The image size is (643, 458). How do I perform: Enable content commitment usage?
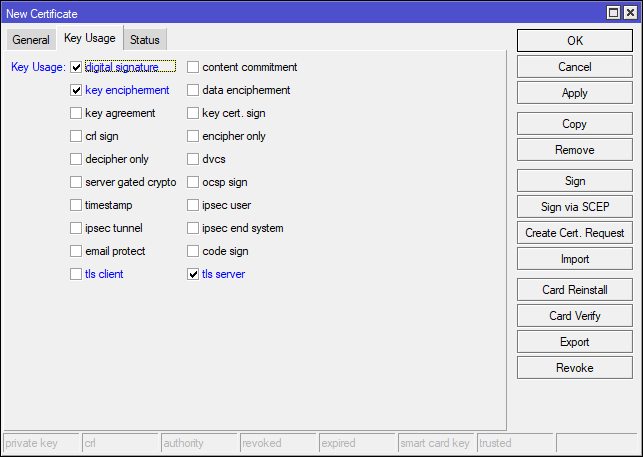tap(193, 67)
